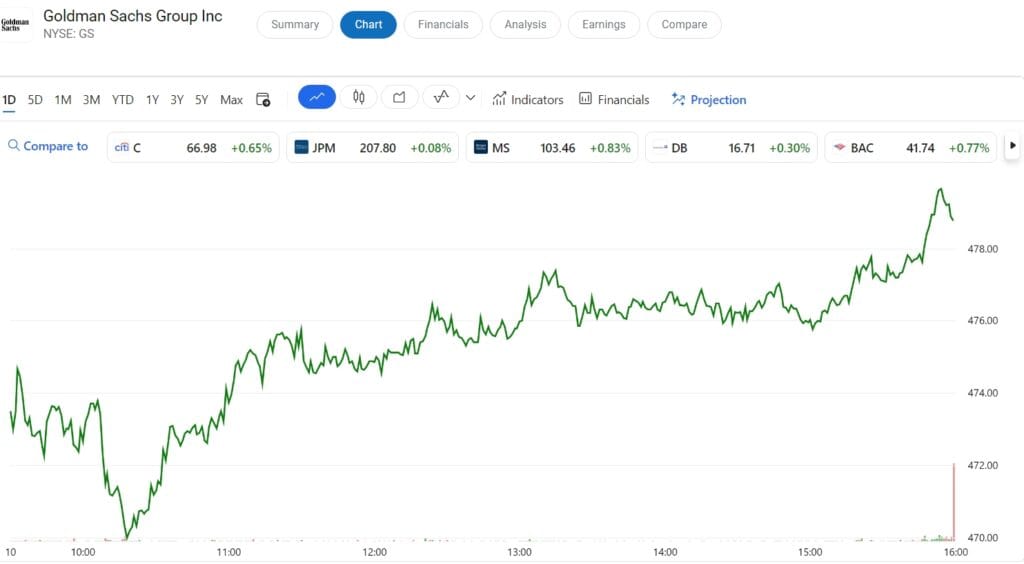Open the Compare tab
The height and width of the screenshot is (564, 1024).
(x=684, y=25)
